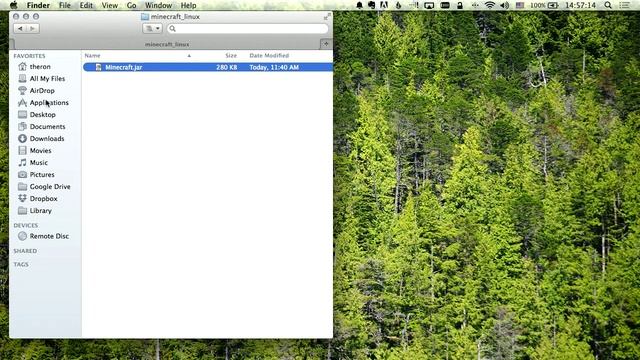Click the Tags sidebar heading

coord(21,264)
